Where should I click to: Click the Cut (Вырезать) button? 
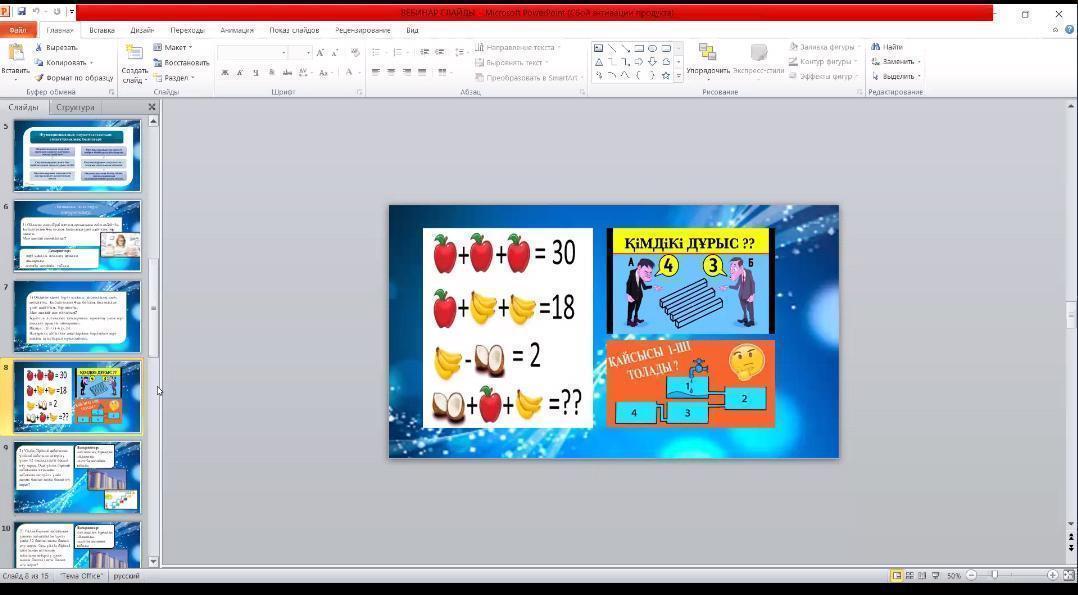pyautogui.click(x=60, y=47)
